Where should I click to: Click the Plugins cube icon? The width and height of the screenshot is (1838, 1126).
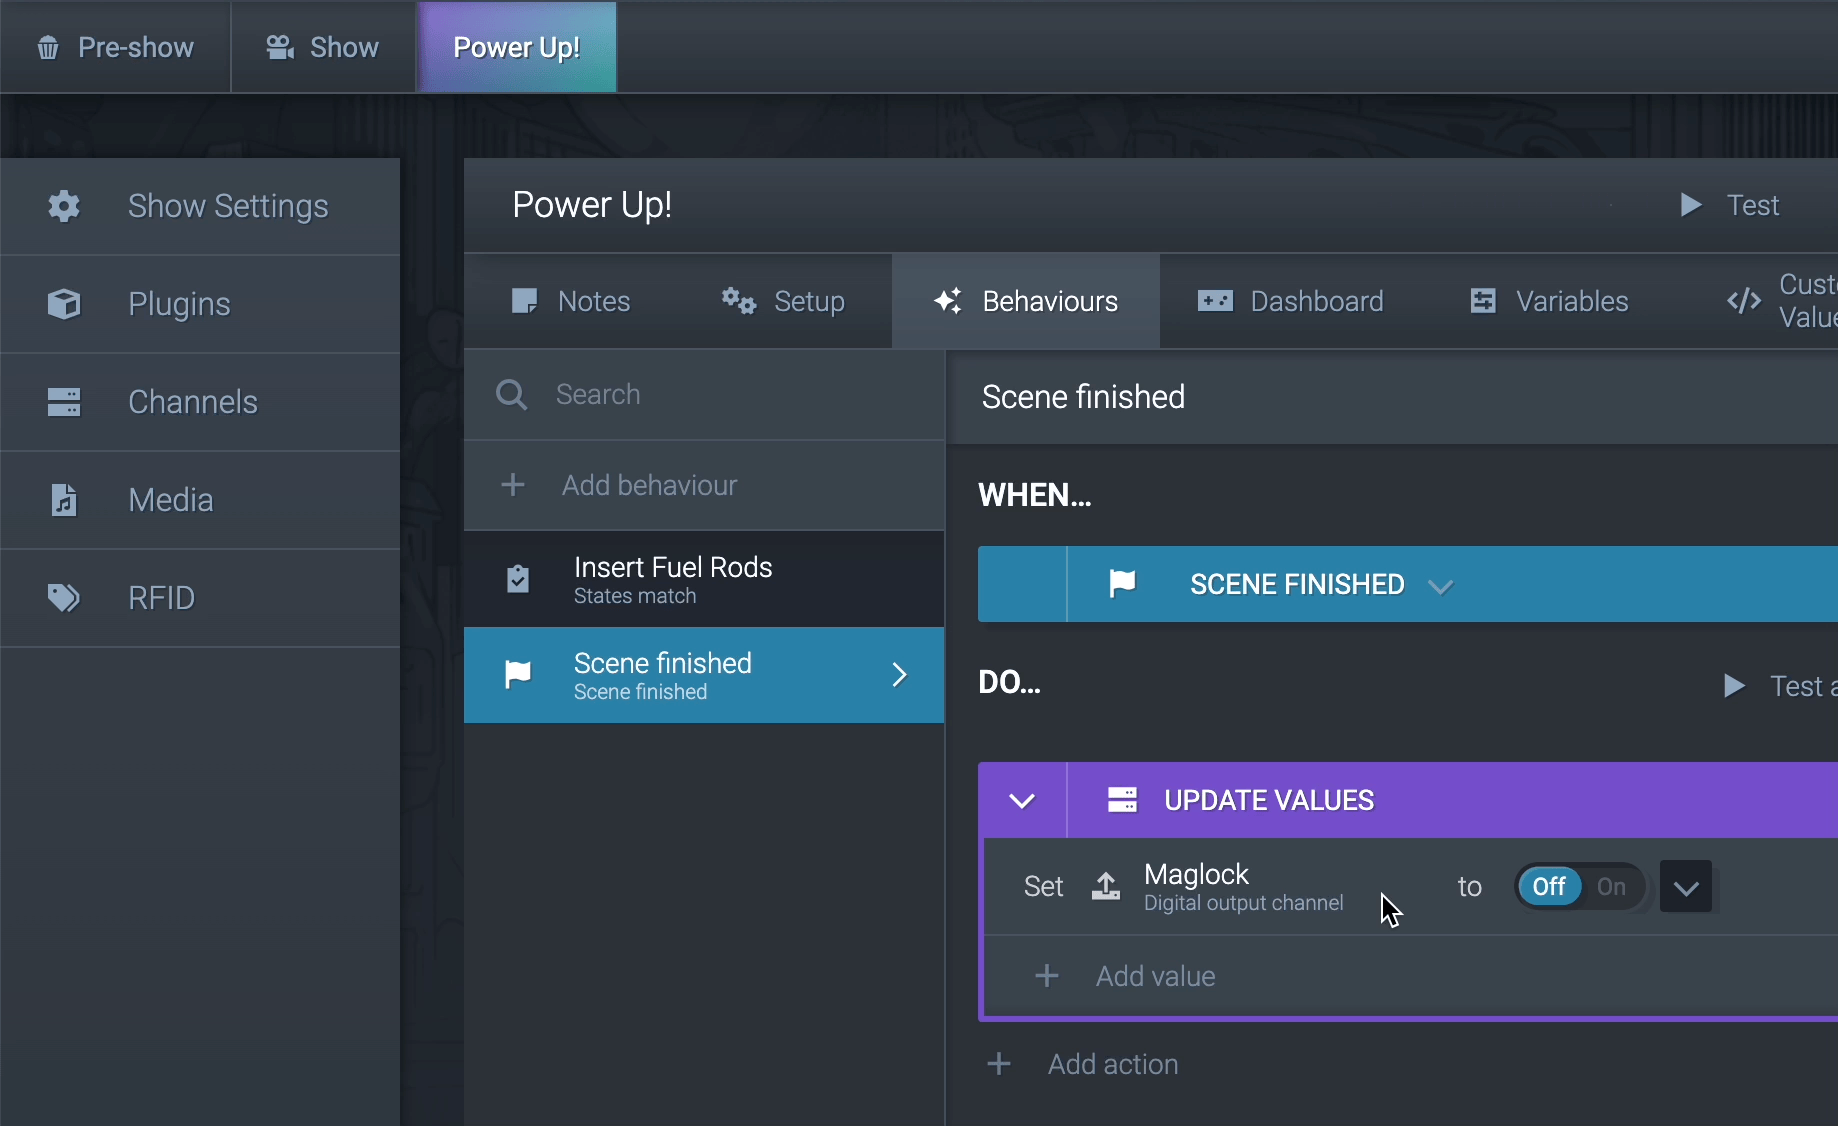(64, 304)
